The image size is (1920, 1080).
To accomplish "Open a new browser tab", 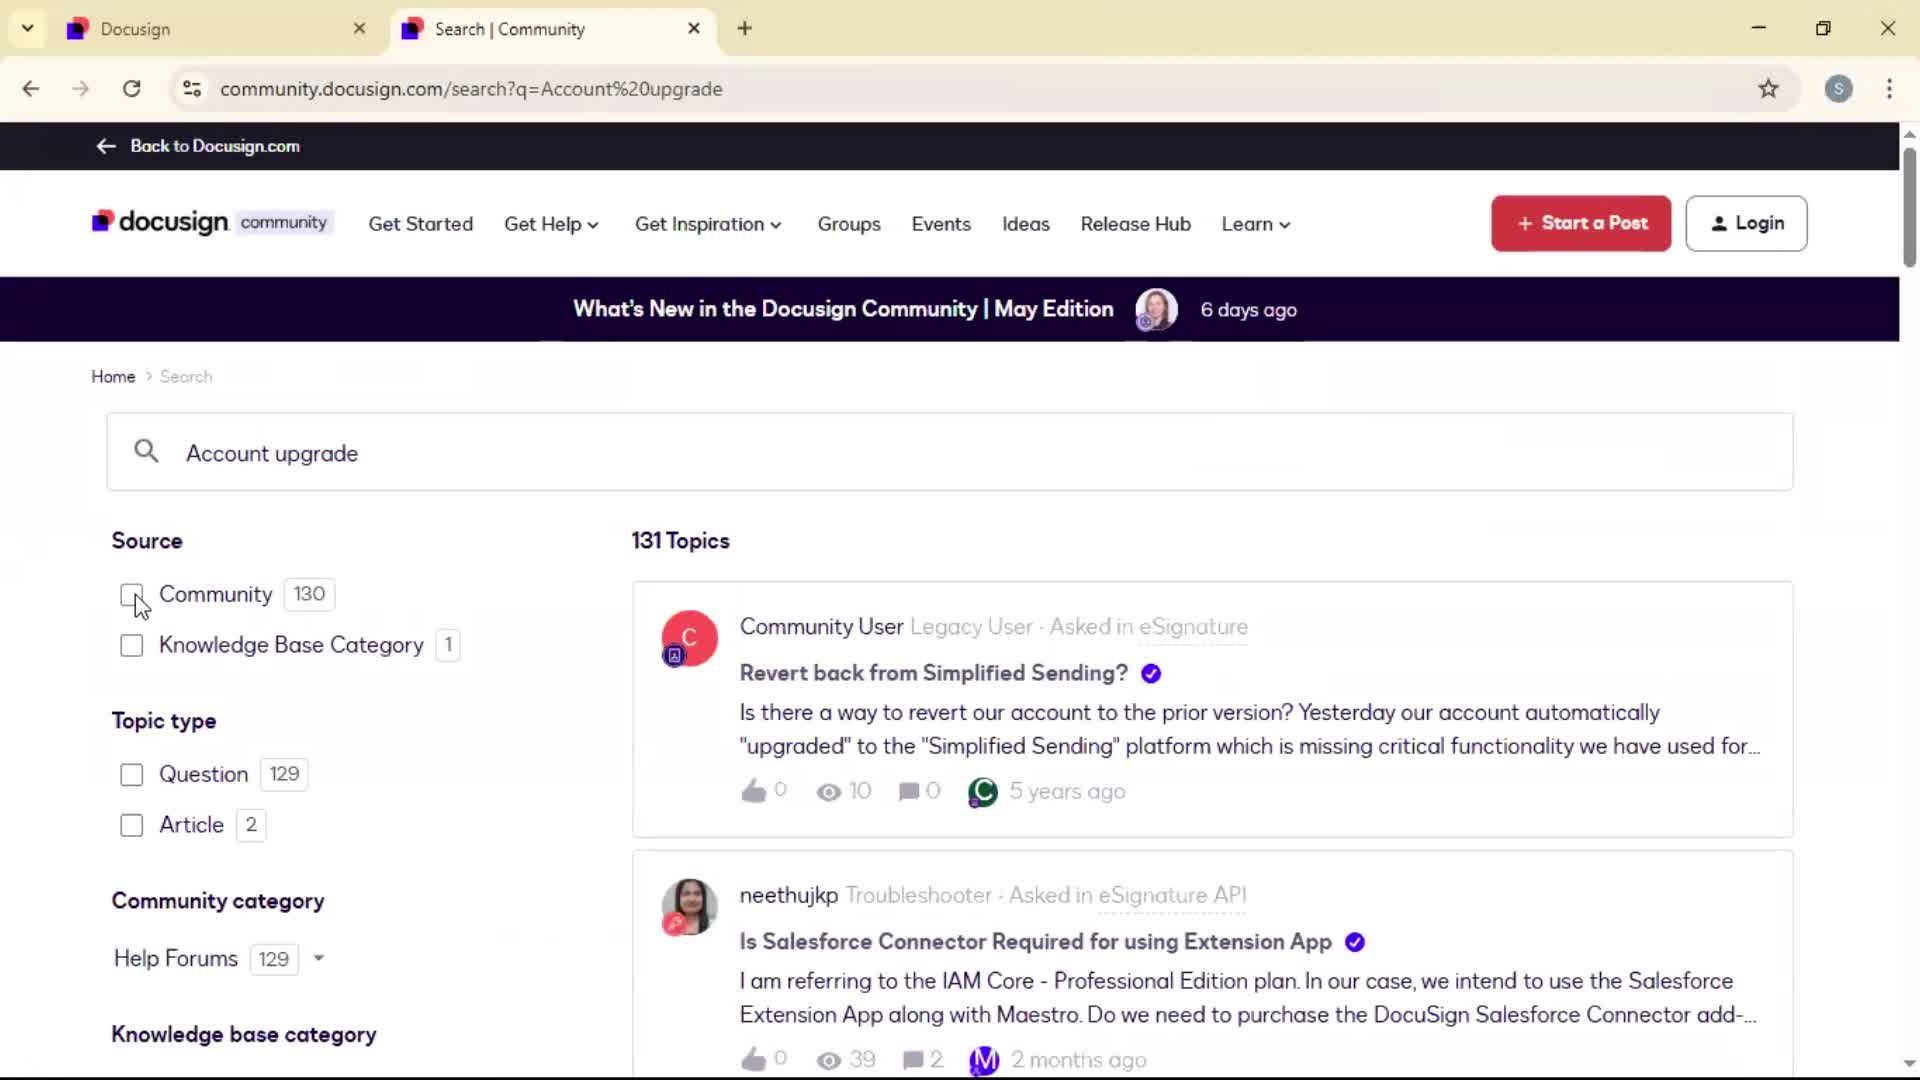I will (744, 28).
